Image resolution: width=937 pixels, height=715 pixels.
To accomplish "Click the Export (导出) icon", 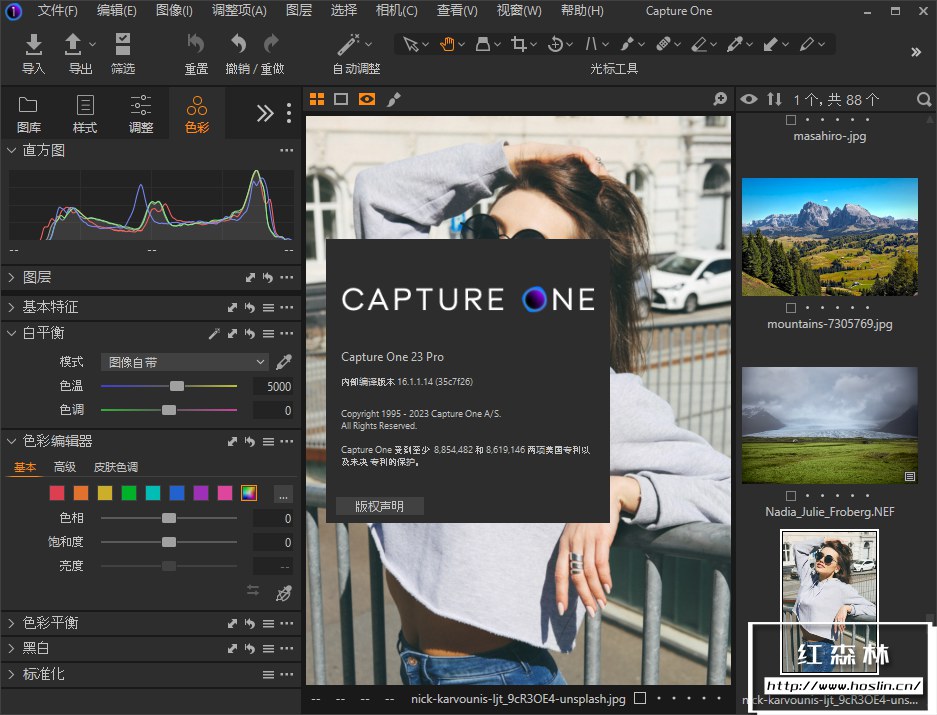I will (74, 44).
